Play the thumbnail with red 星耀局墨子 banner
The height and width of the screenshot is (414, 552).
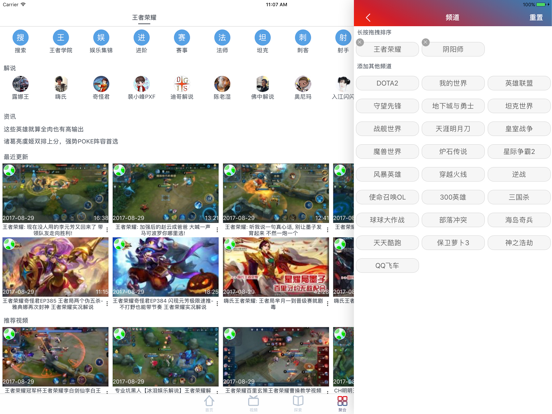click(276, 267)
